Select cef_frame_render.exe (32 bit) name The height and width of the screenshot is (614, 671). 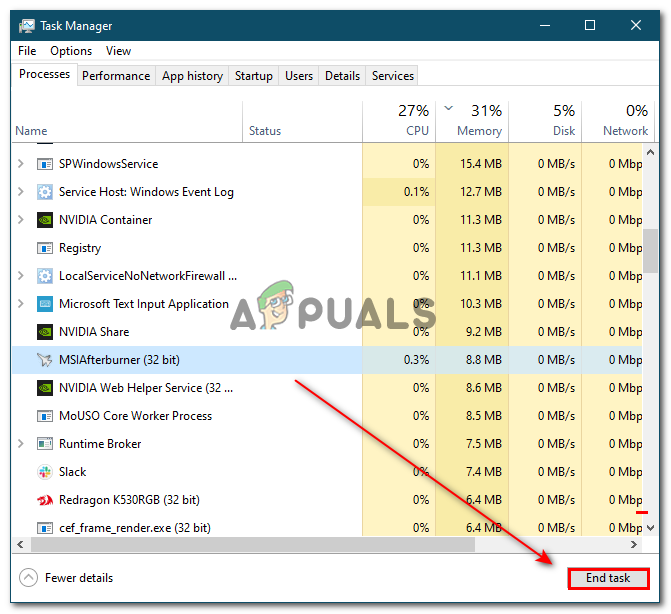point(135,528)
